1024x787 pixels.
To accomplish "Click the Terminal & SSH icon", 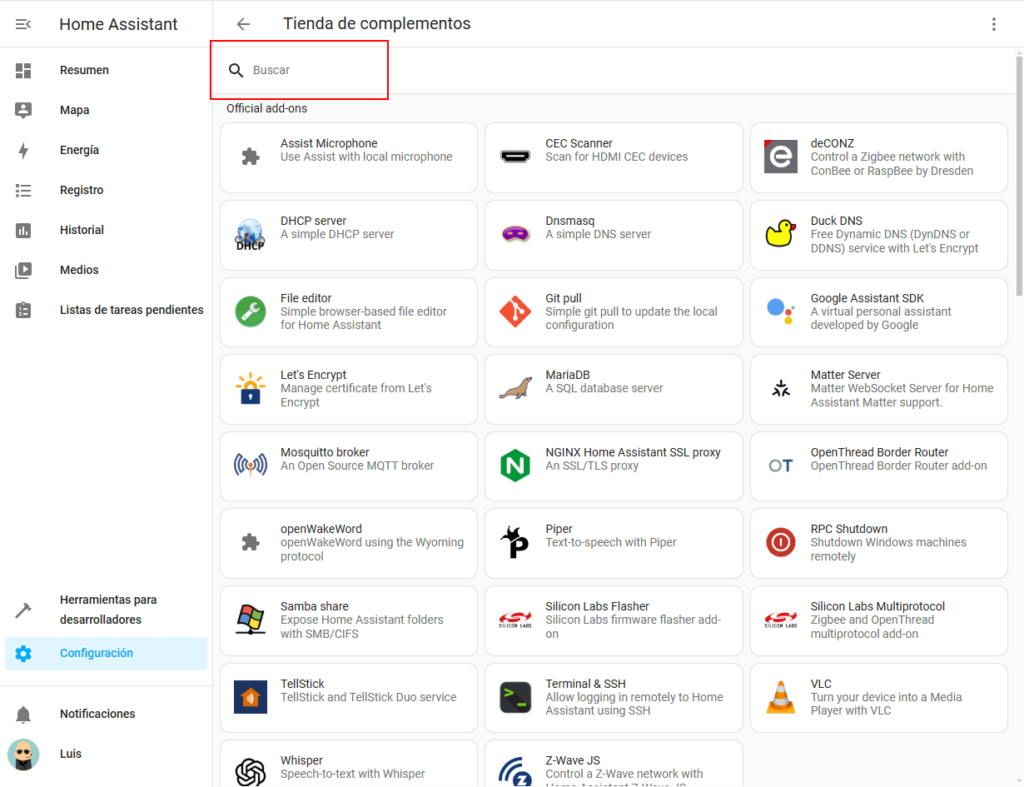I will pos(515,697).
